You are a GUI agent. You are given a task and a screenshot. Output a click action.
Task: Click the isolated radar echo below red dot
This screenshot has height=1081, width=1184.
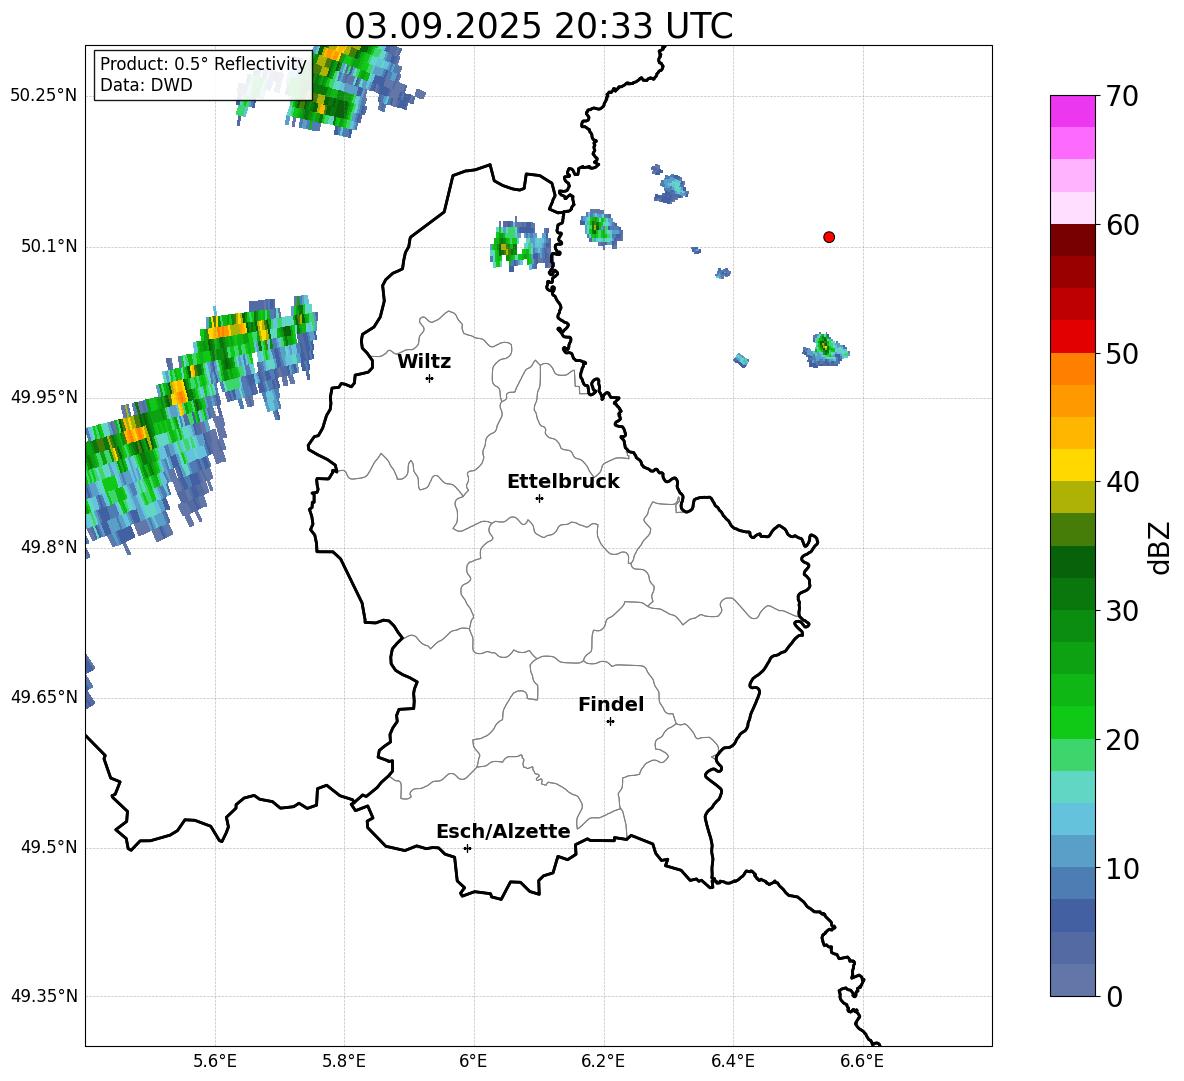pyautogui.click(x=824, y=349)
